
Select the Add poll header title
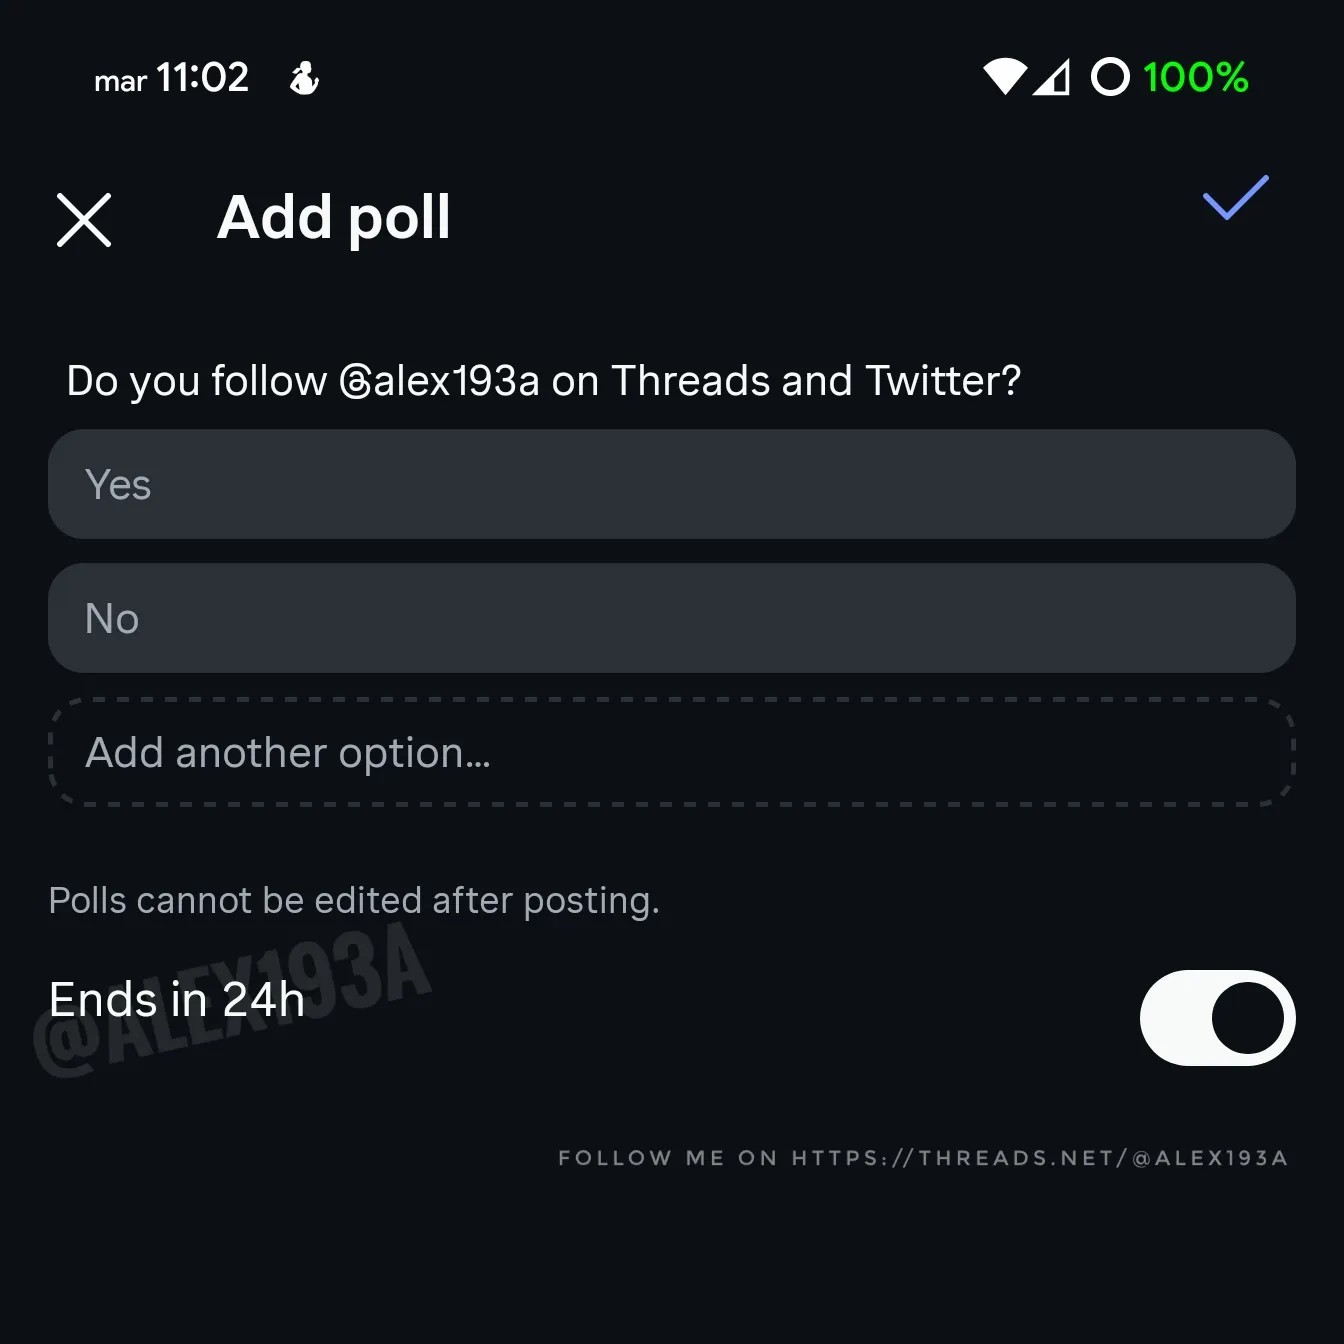[x=333, y=218]
